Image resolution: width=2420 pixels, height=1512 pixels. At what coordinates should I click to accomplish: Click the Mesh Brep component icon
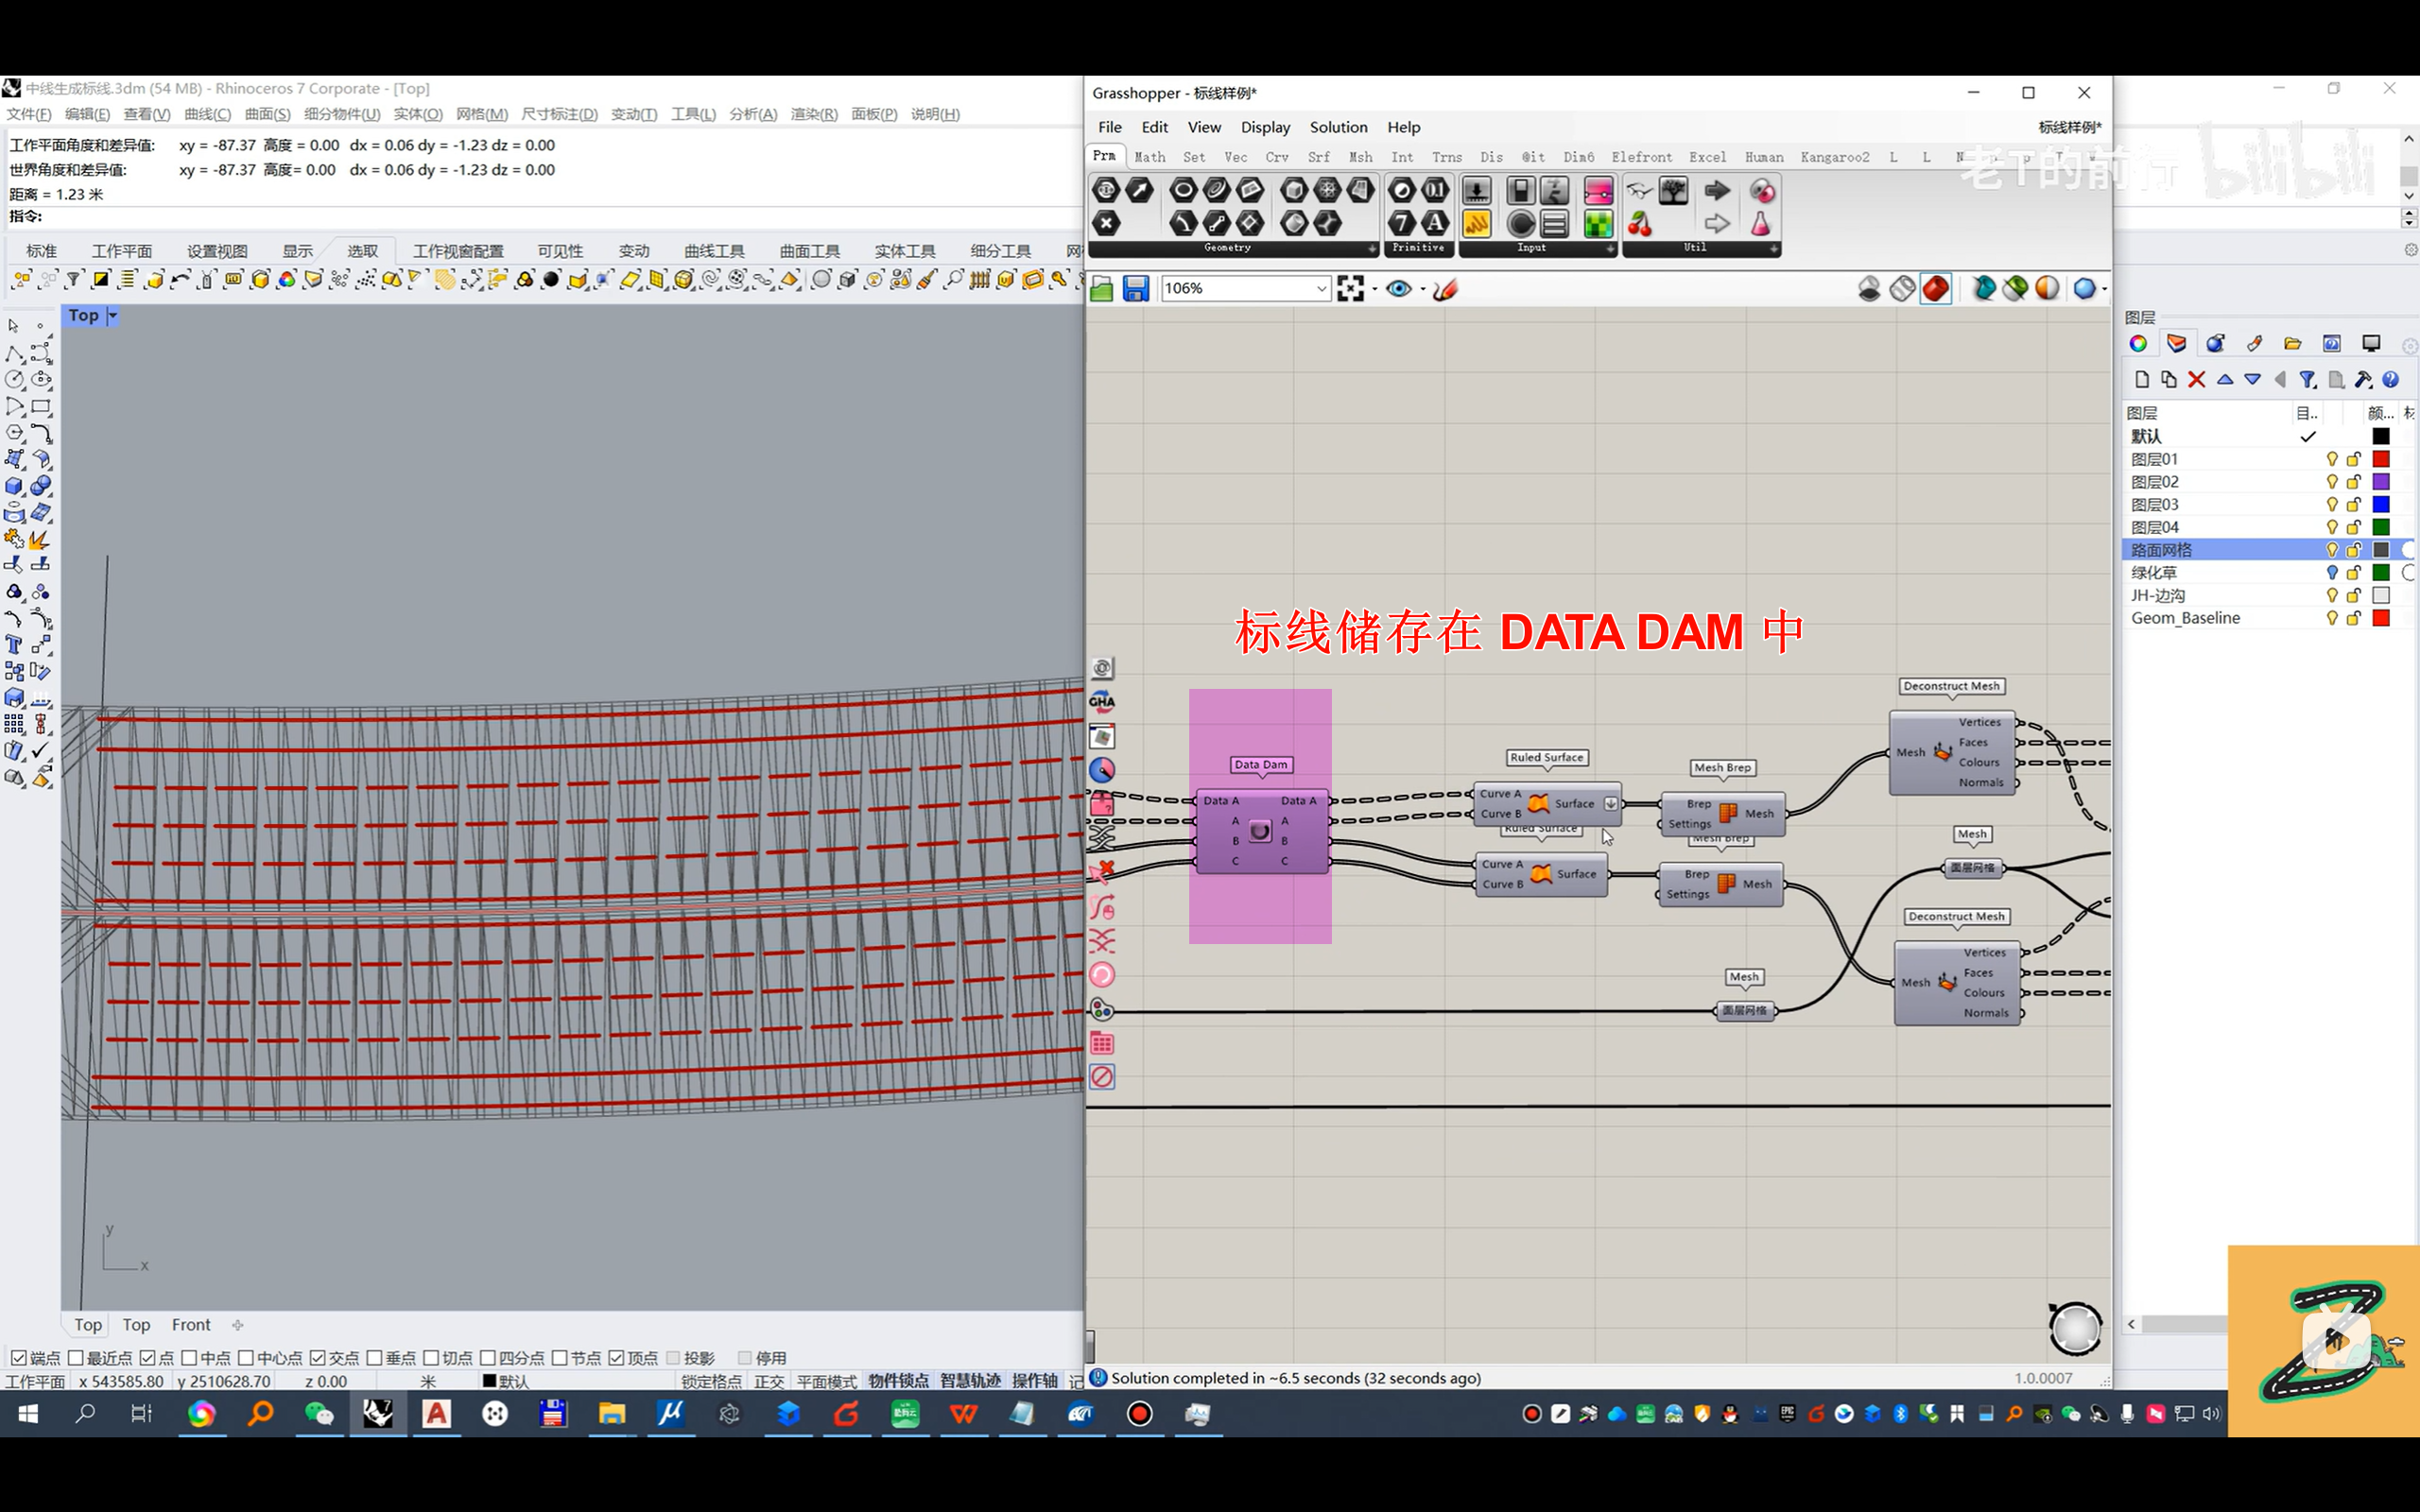pyautogui.click(x=1728, y=813)
